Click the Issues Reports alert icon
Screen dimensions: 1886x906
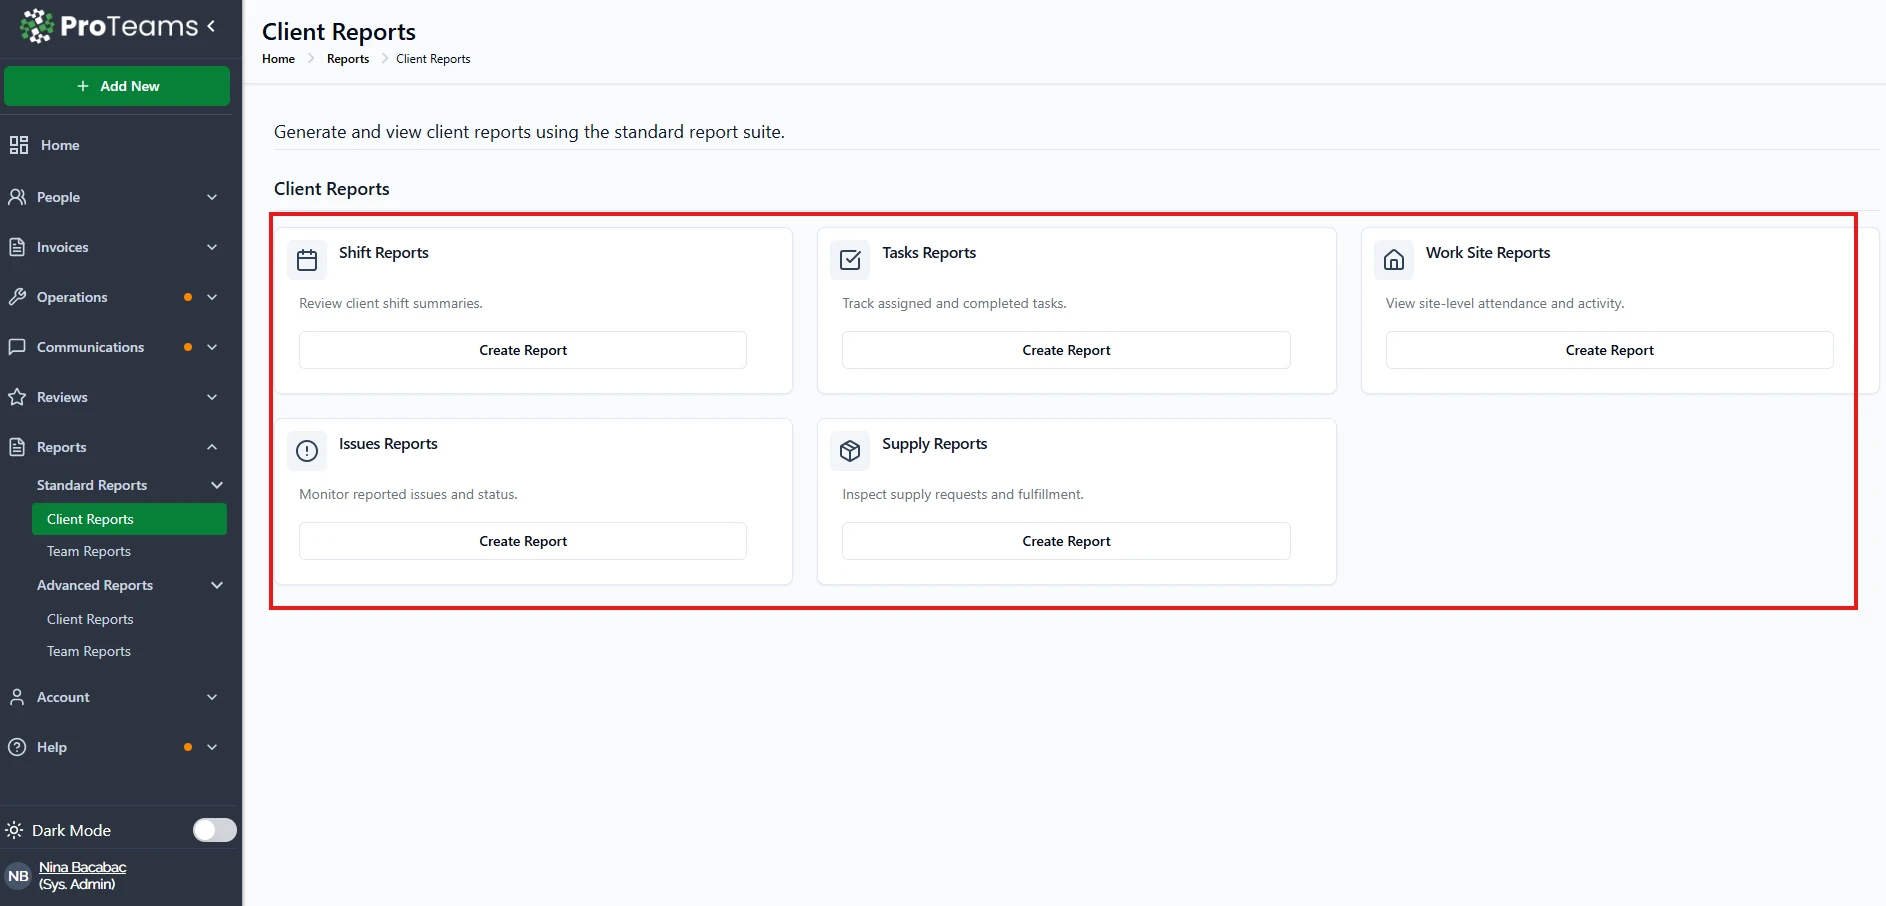point(307,451)
